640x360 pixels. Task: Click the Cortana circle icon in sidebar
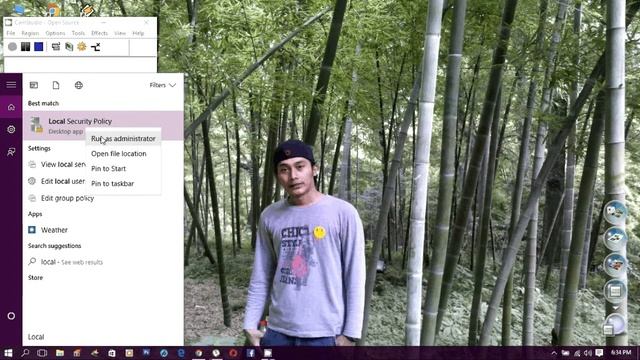click(x=11, y=316)
